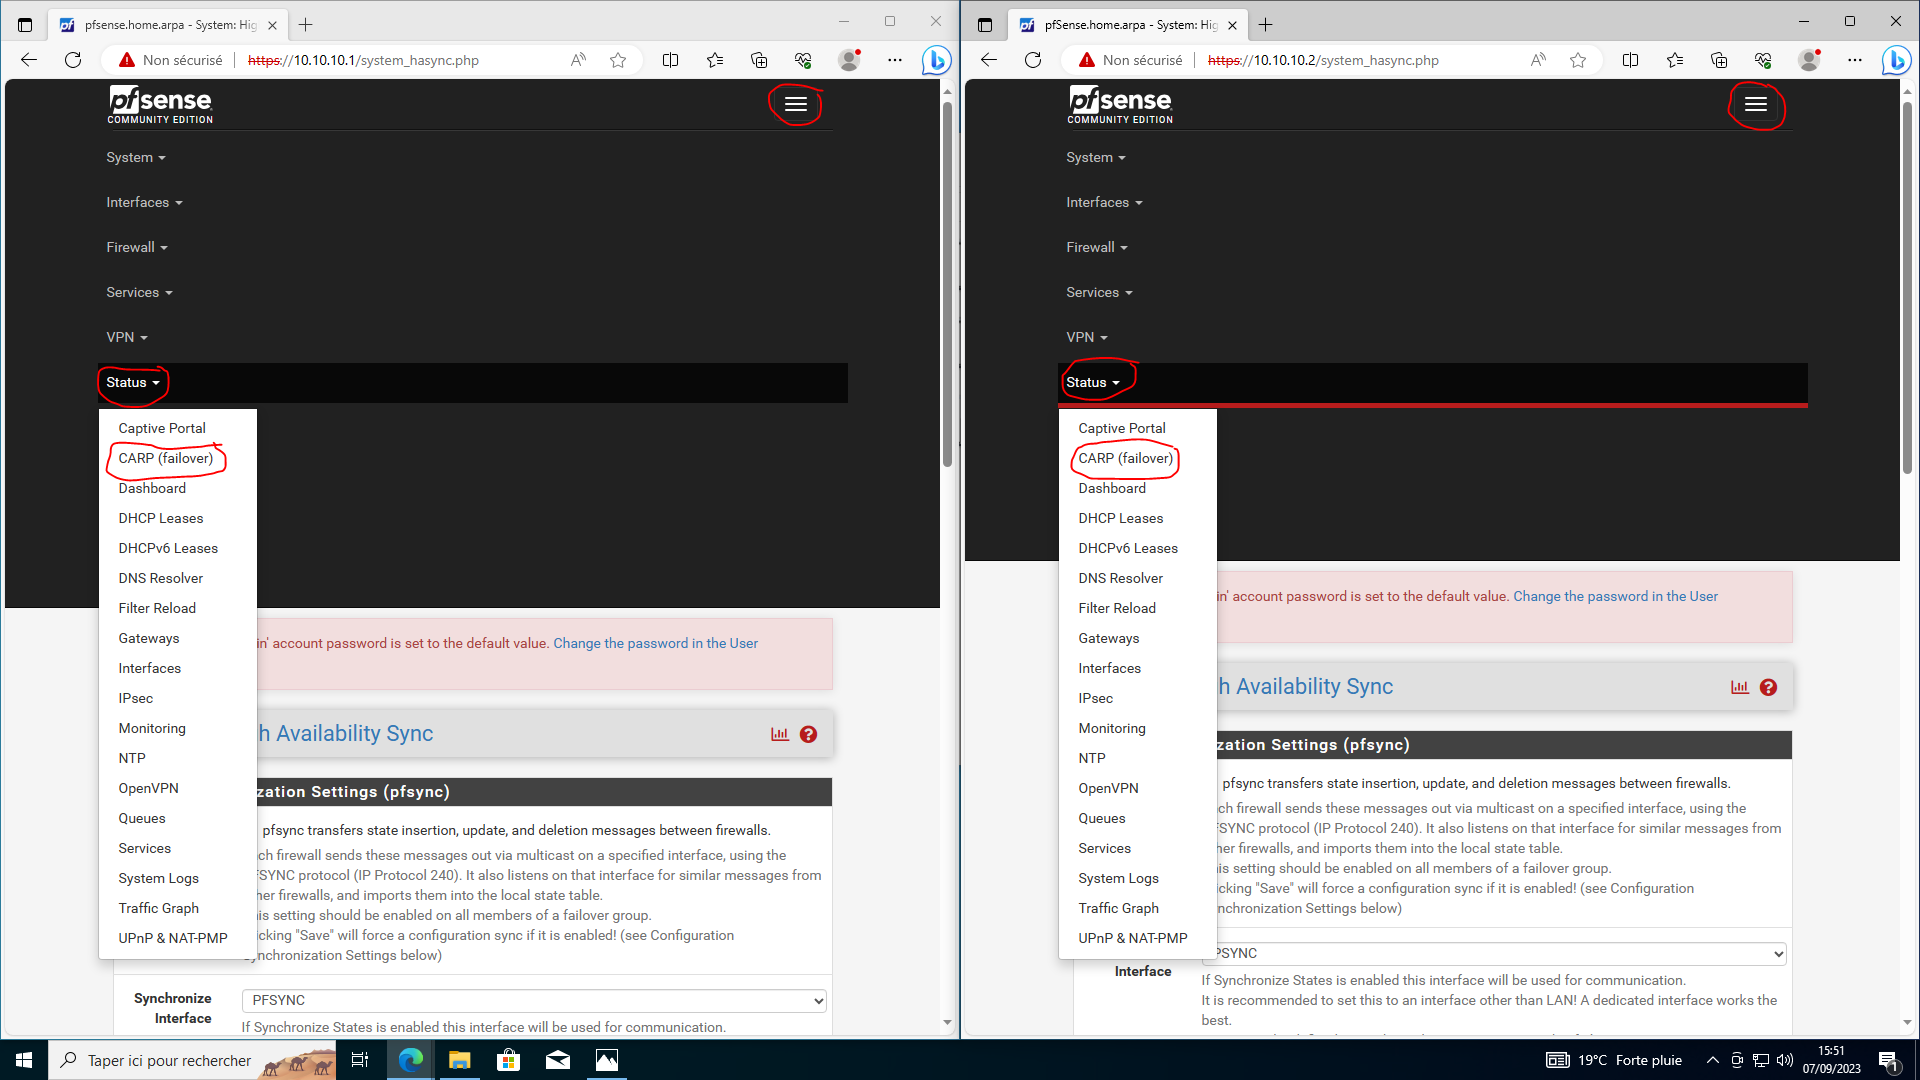Viewport: 1920px width, 1080px height.
Task: Click the red help icon in left window
Action: click(x=808, y=734)
